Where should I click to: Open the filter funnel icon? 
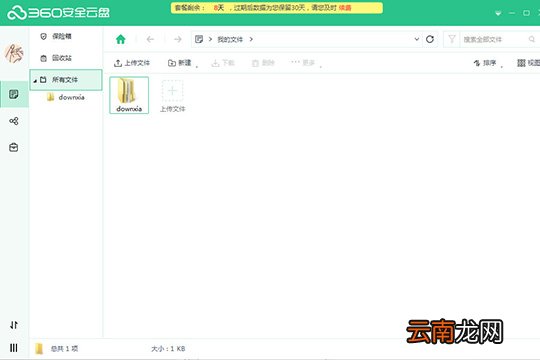pyautogui.click(x=452, y=39)
